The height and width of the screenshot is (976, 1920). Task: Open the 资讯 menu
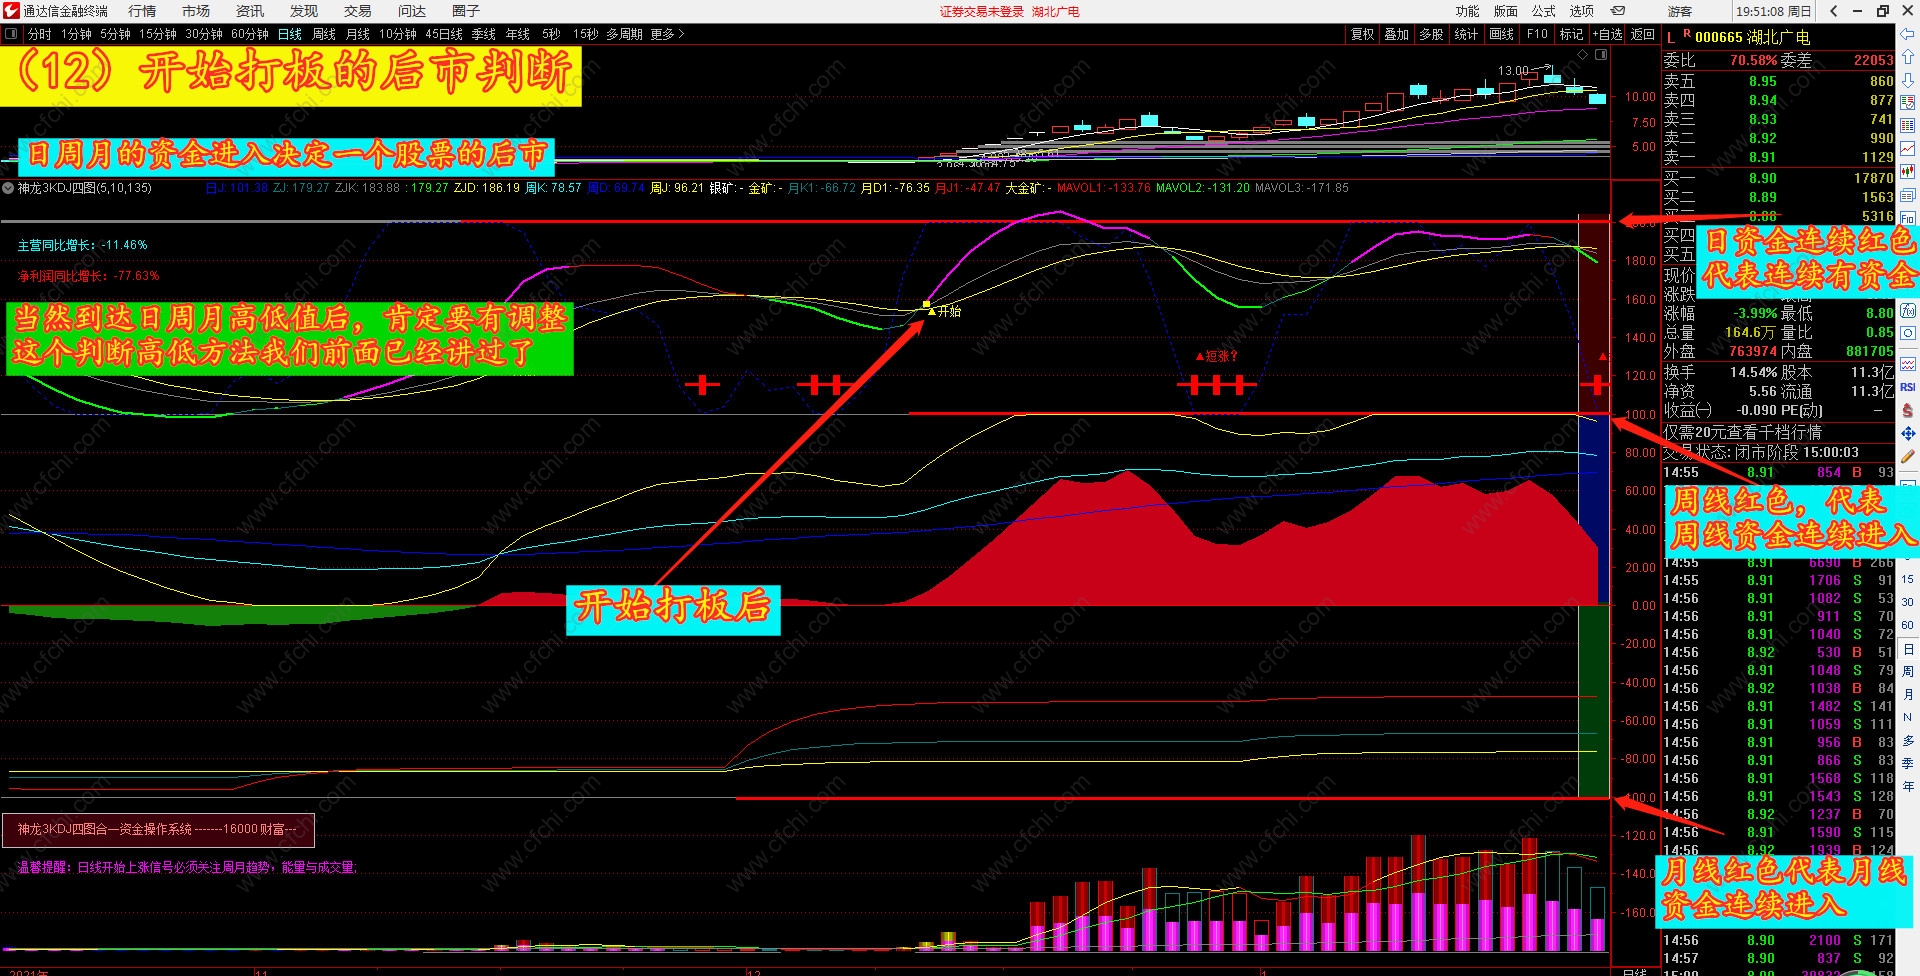pyautogui.click(x=250, y=11)
